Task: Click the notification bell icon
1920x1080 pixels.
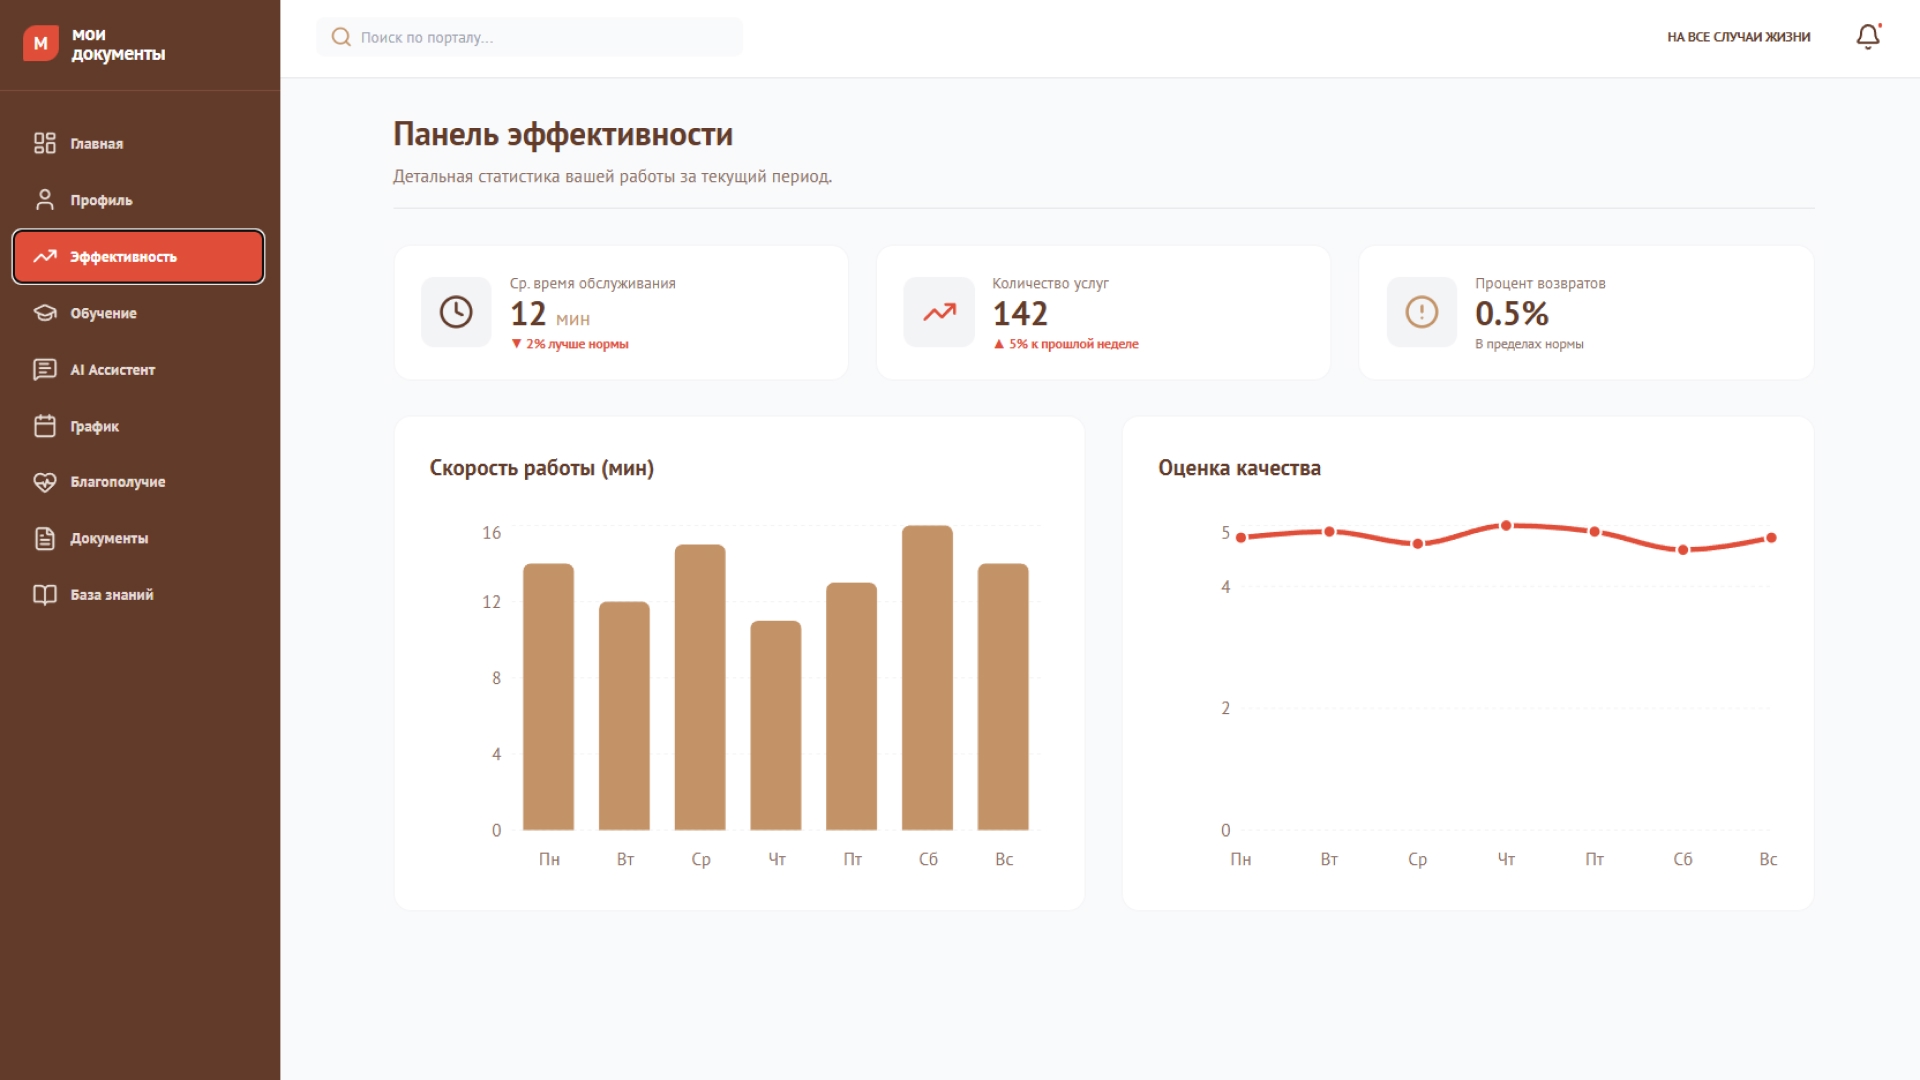Action: pyautogui.click(x=1867, y=37)
